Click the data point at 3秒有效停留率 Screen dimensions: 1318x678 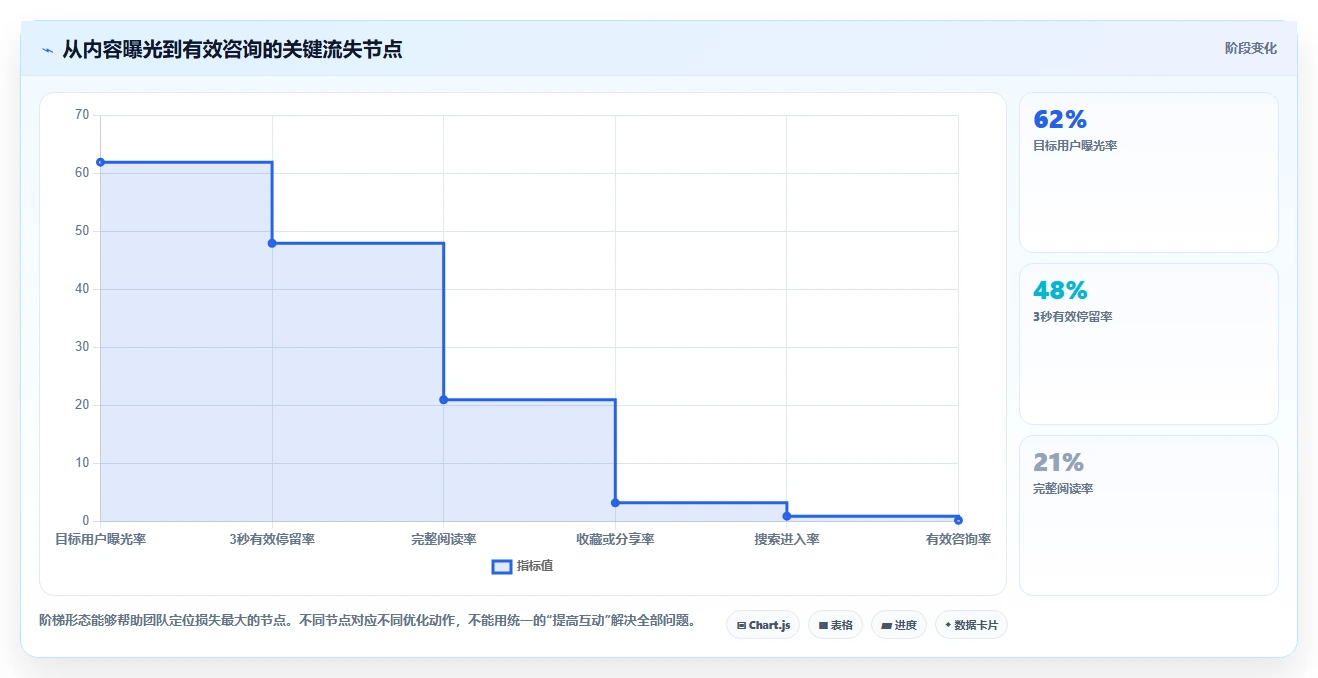[272, 243]
